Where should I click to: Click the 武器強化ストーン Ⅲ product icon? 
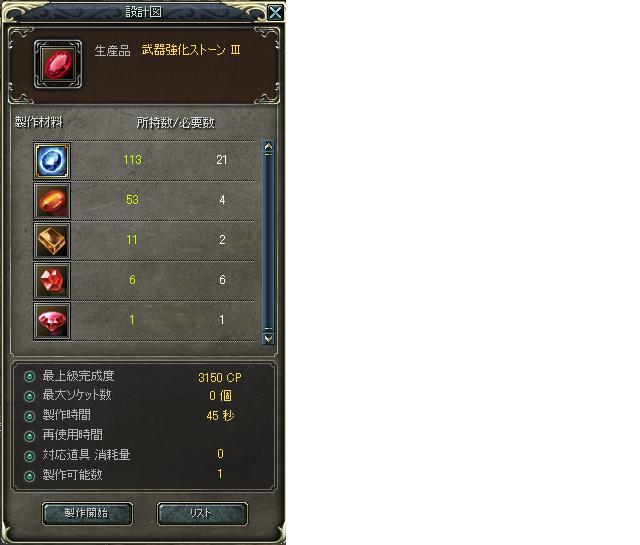coord(58,64)
